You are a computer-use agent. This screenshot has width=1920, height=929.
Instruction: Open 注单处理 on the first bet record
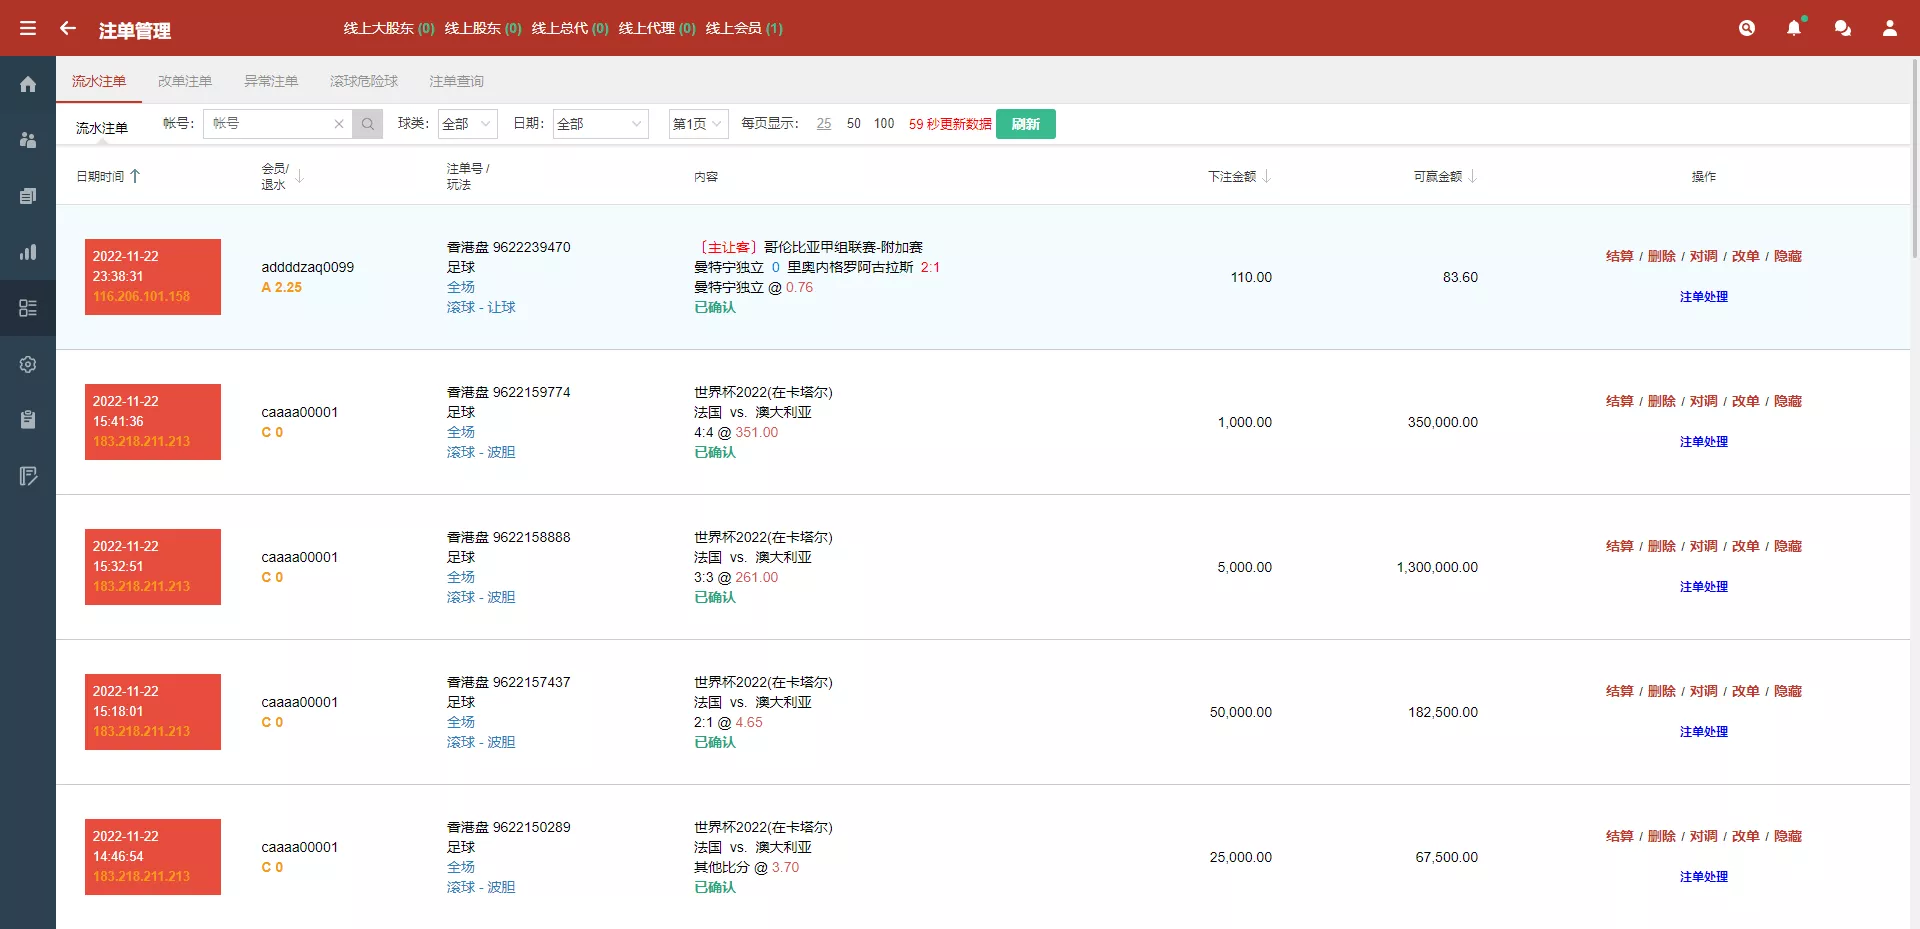point(1703,296)
